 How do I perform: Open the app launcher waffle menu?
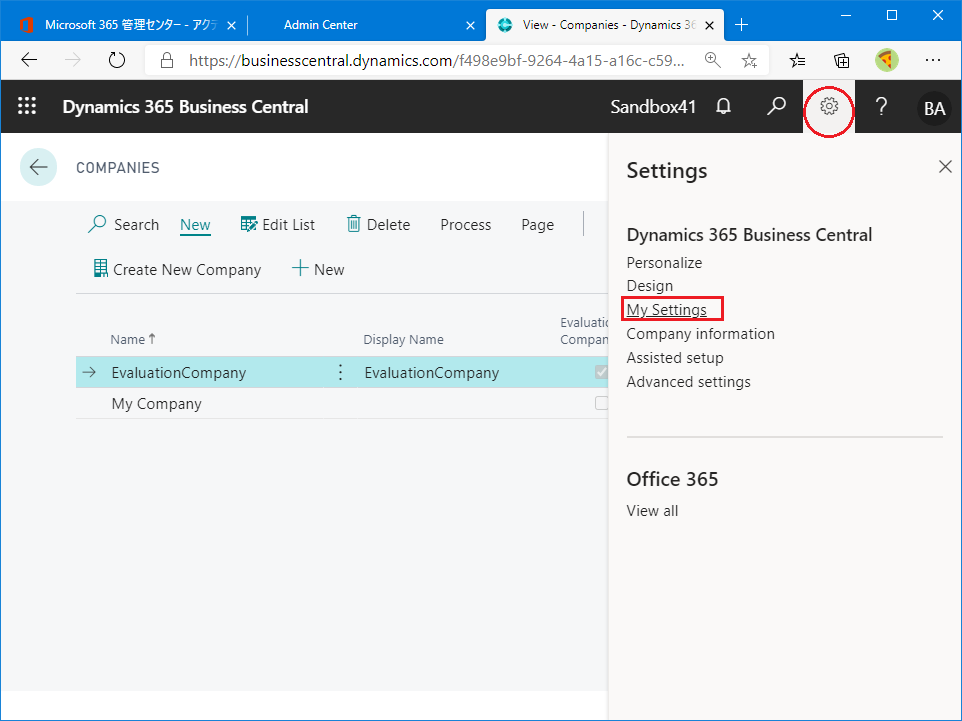[x=27, y=106]
